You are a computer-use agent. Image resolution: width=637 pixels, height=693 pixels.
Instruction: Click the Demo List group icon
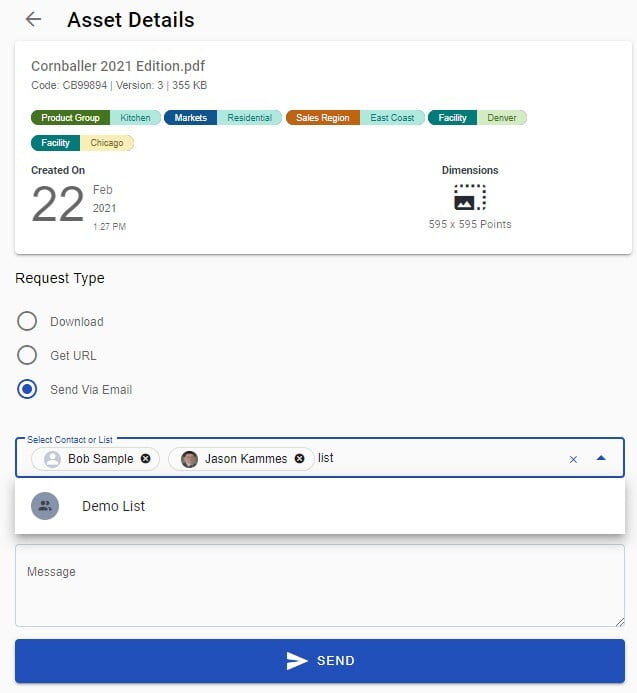[x=45, y=506]
